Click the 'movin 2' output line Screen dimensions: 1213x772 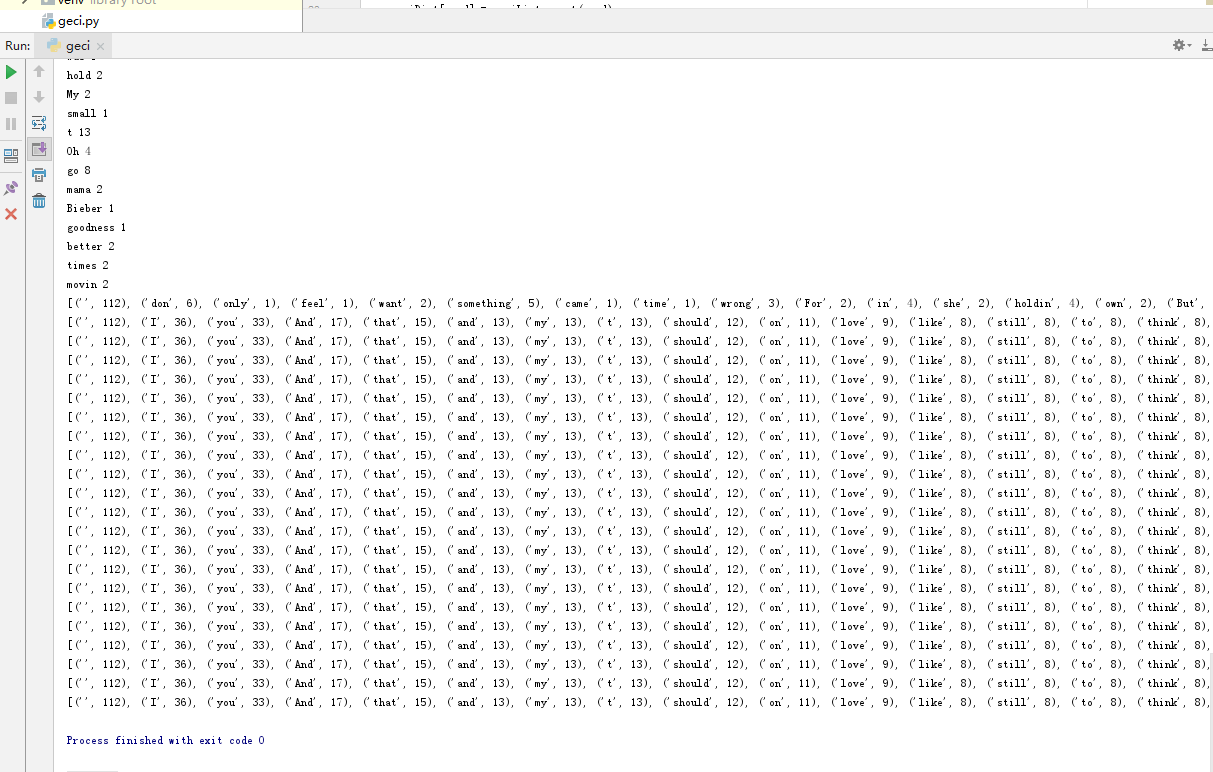click(x=88, y=284)
